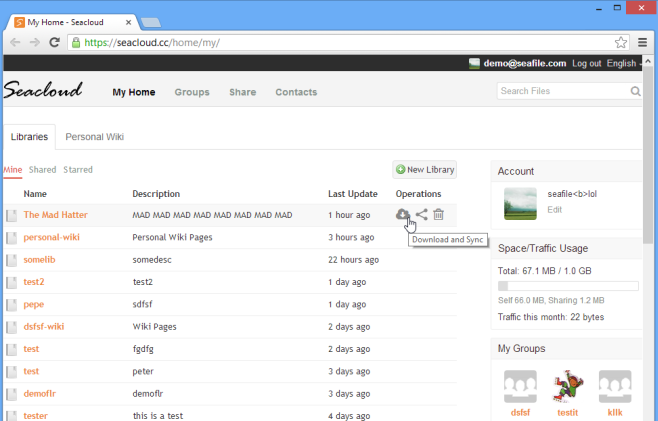This screenshot has width=658, height=421.
Task: Click the "22 hours ago" cell
Action: click(x=353, y=260)
